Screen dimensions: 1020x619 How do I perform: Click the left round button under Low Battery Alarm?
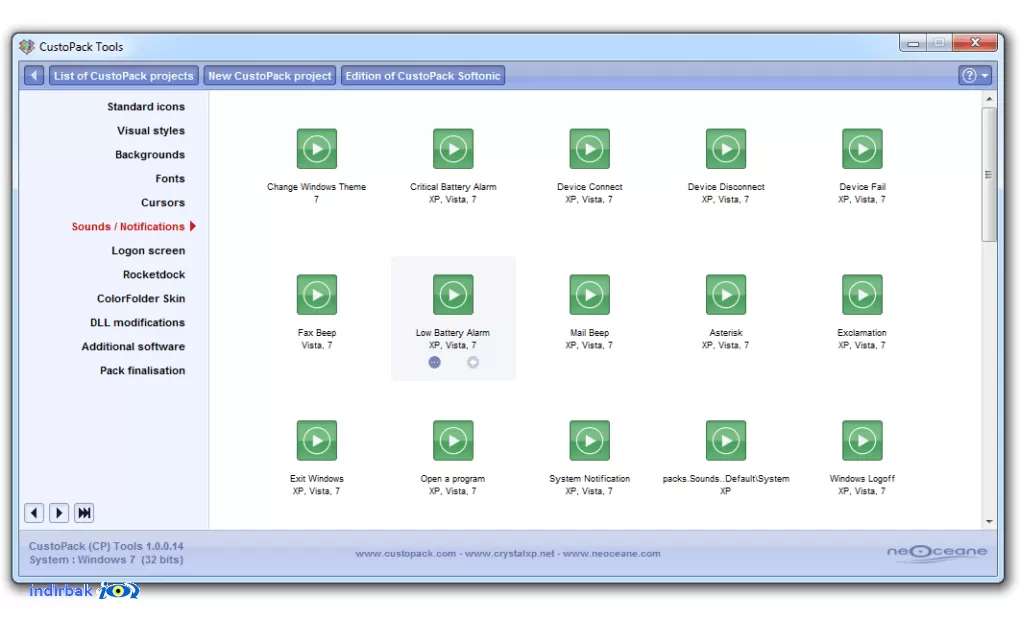[x=435, y=362]
